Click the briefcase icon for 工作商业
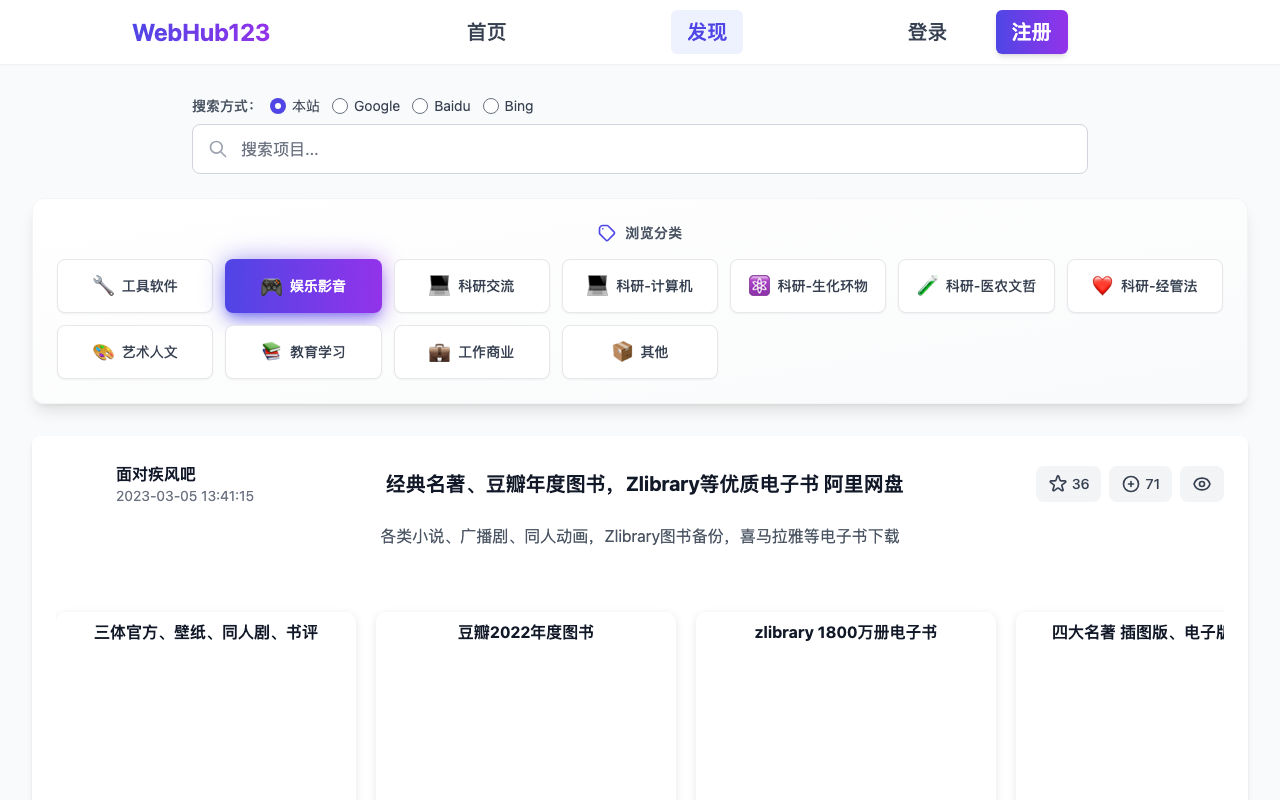 click(439, 352)
